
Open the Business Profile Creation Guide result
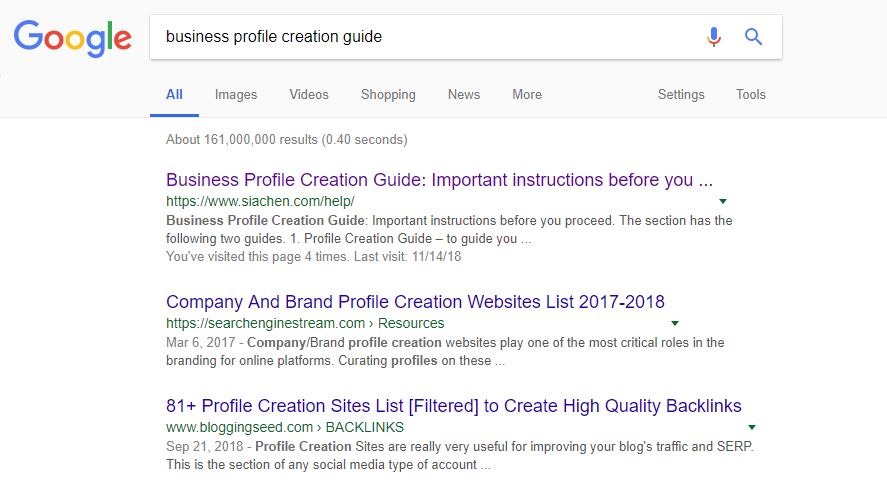click(x=439, y=180)
